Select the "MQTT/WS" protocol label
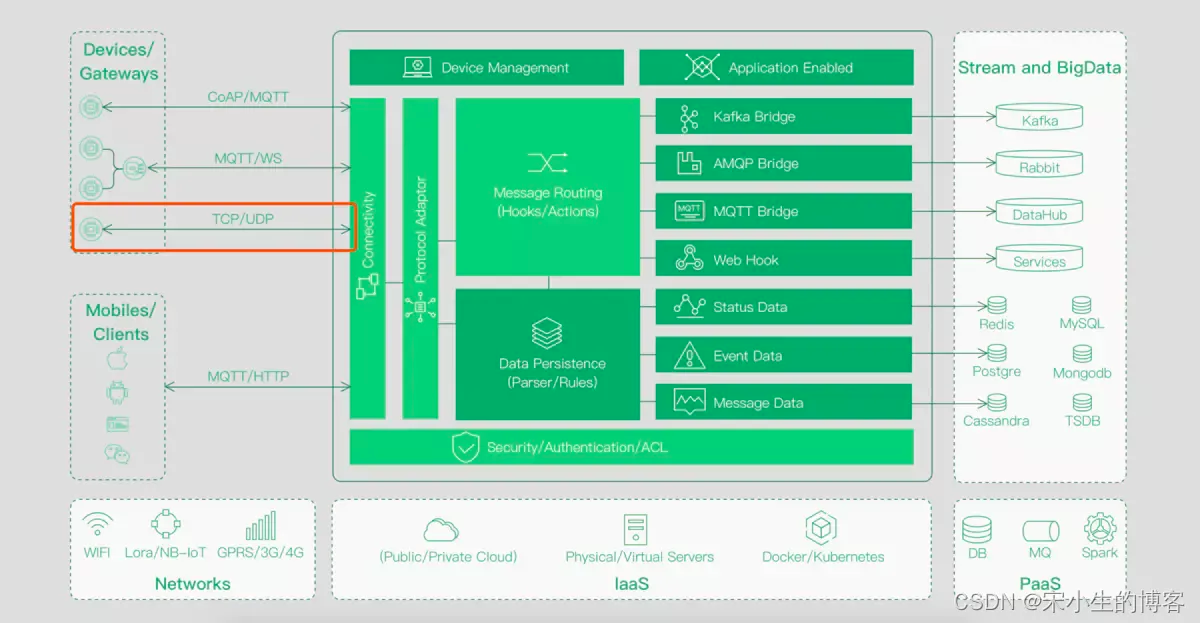 coord(248,159)
